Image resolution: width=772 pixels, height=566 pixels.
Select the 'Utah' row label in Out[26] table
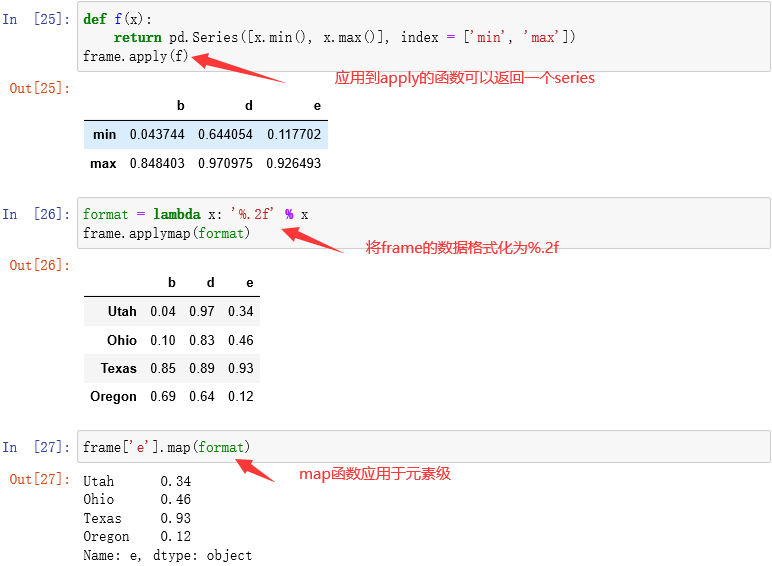[x=122, y=312]
